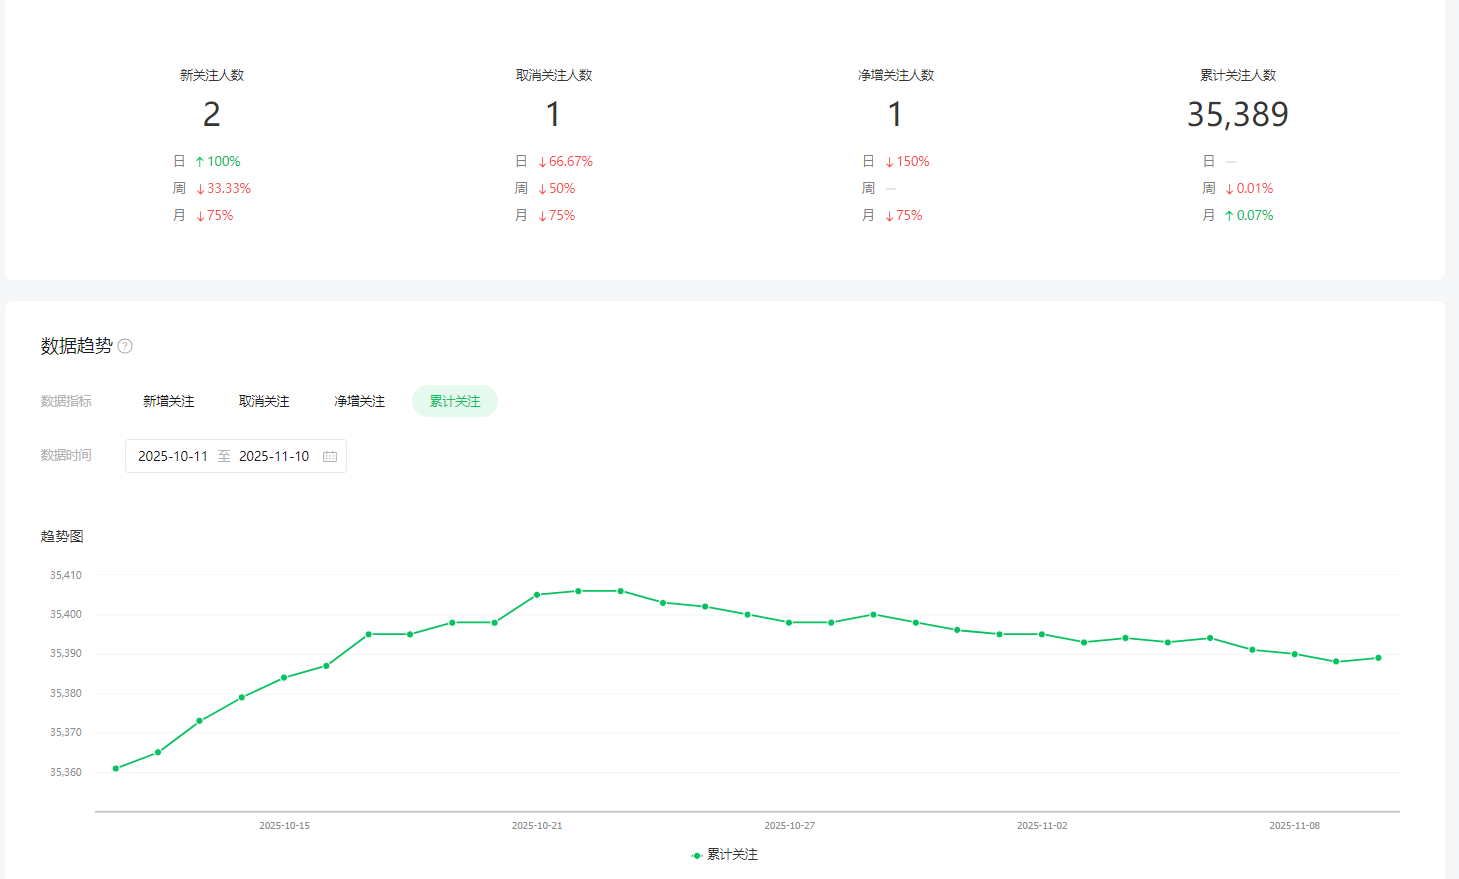Click the first data point on trend line
This screenshot has height=879, width=1459.
point(116,768)
